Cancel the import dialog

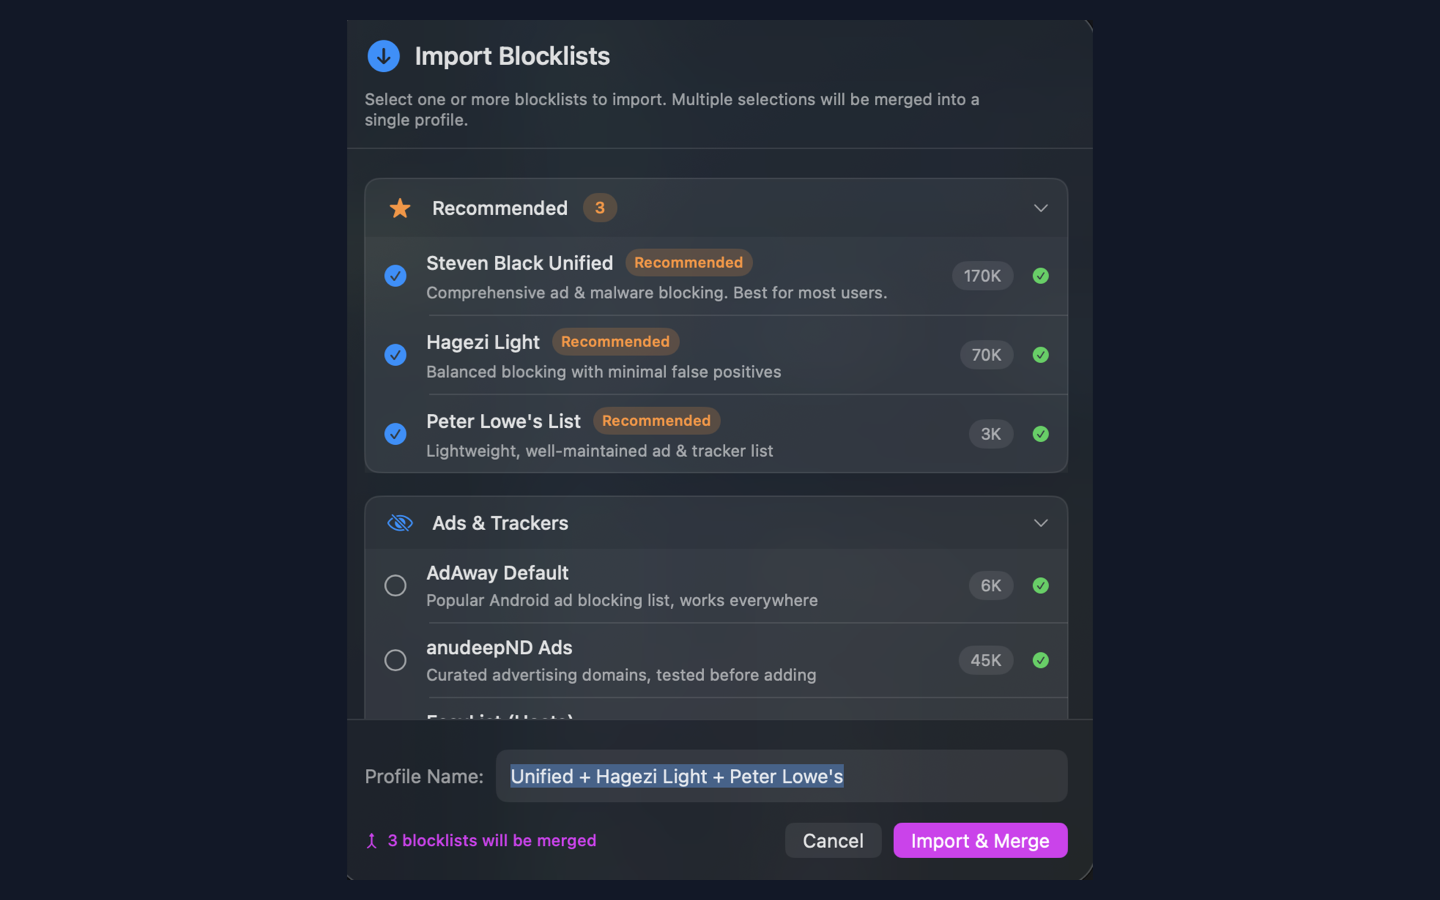(x=833, y=841)
